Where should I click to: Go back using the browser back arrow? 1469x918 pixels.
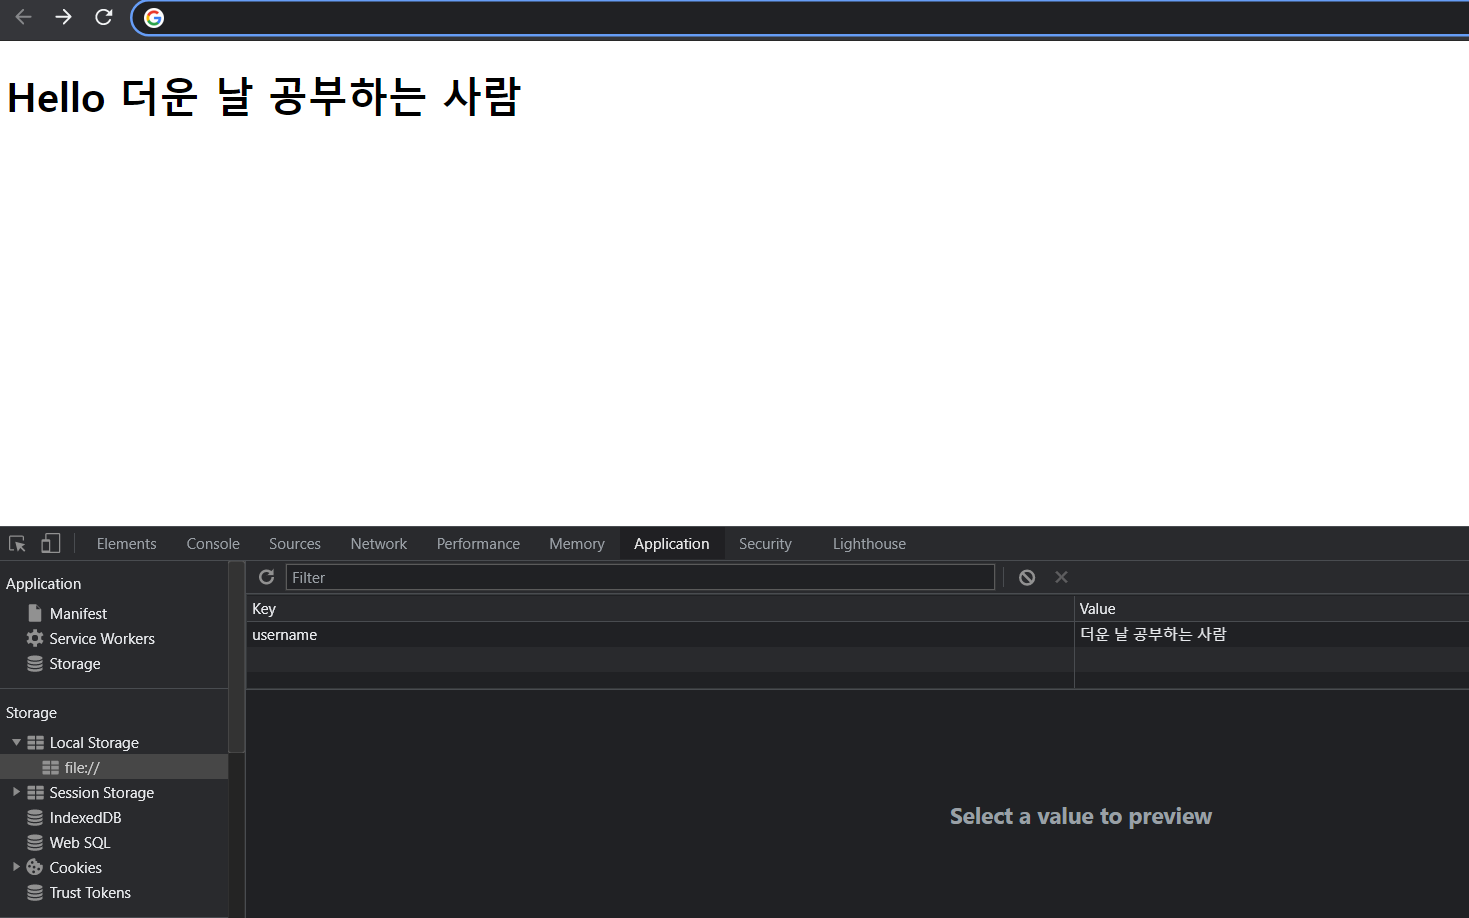[23, 17]
